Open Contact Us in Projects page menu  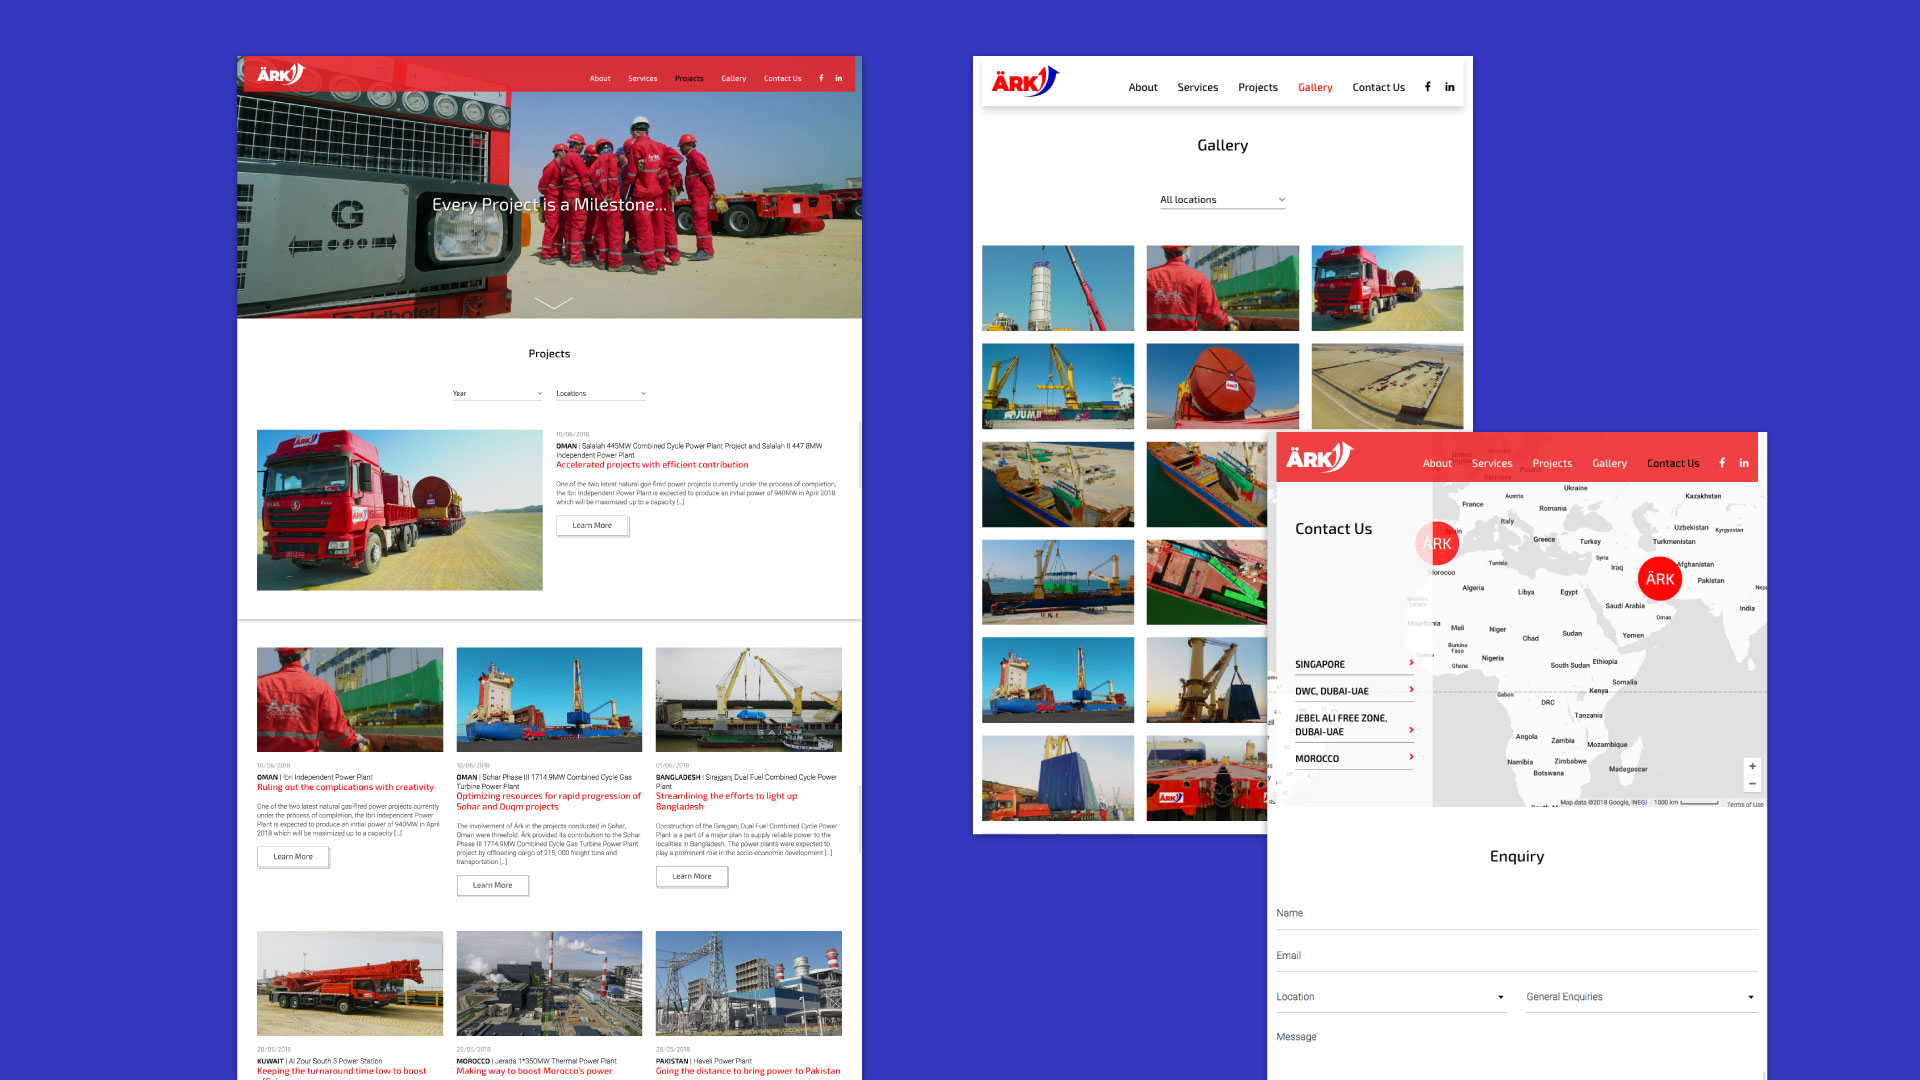782,78
